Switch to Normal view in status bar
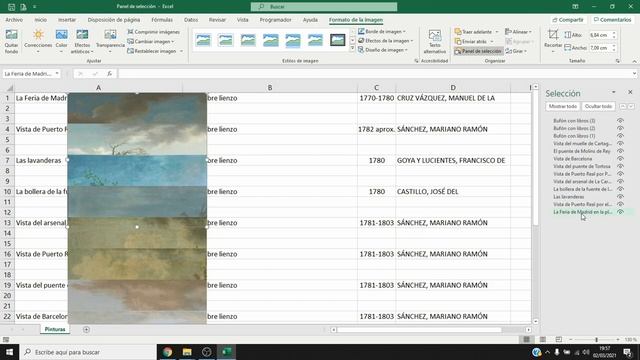 point(527,339)
